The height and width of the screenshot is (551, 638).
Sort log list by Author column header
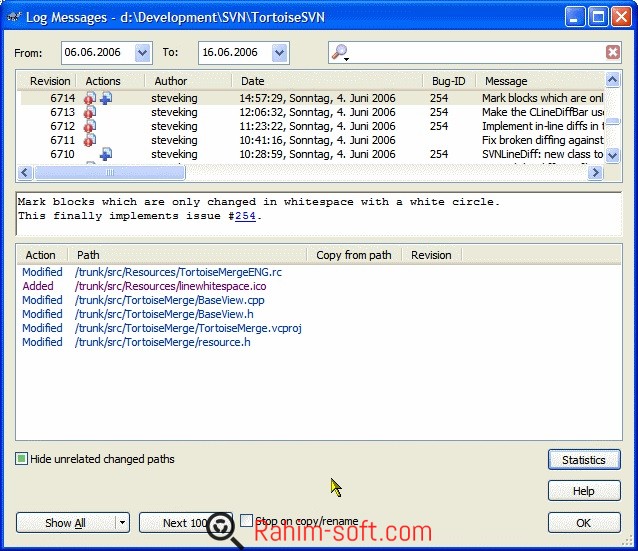pyautogui.click(x=188, y=81)
